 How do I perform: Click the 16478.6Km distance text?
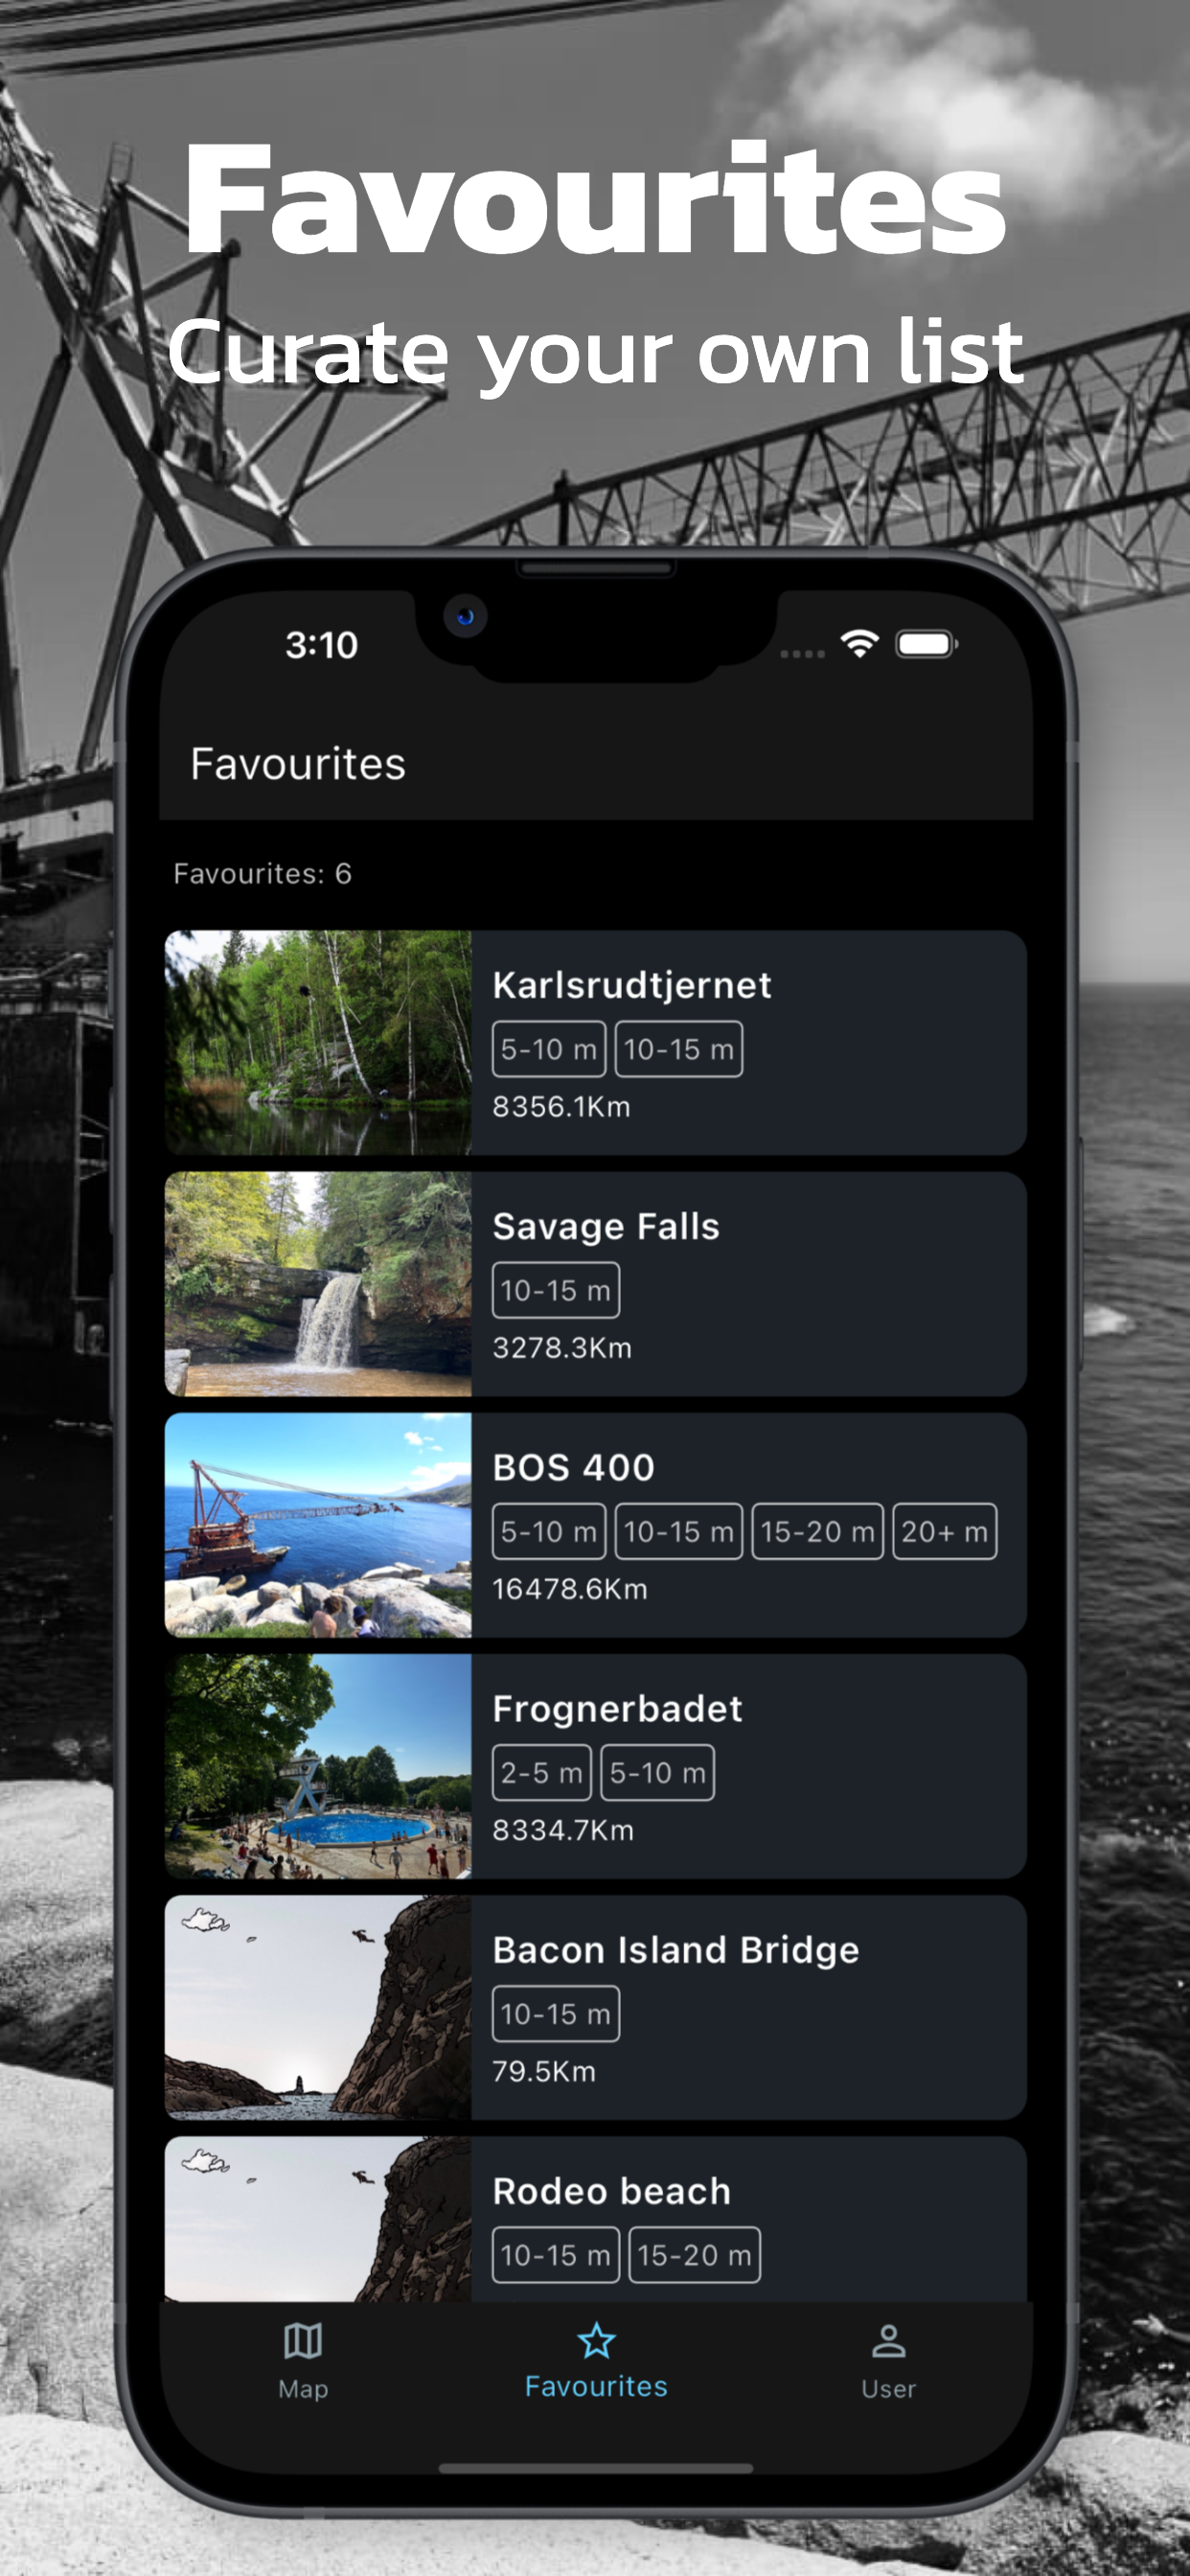(570, 1589)
